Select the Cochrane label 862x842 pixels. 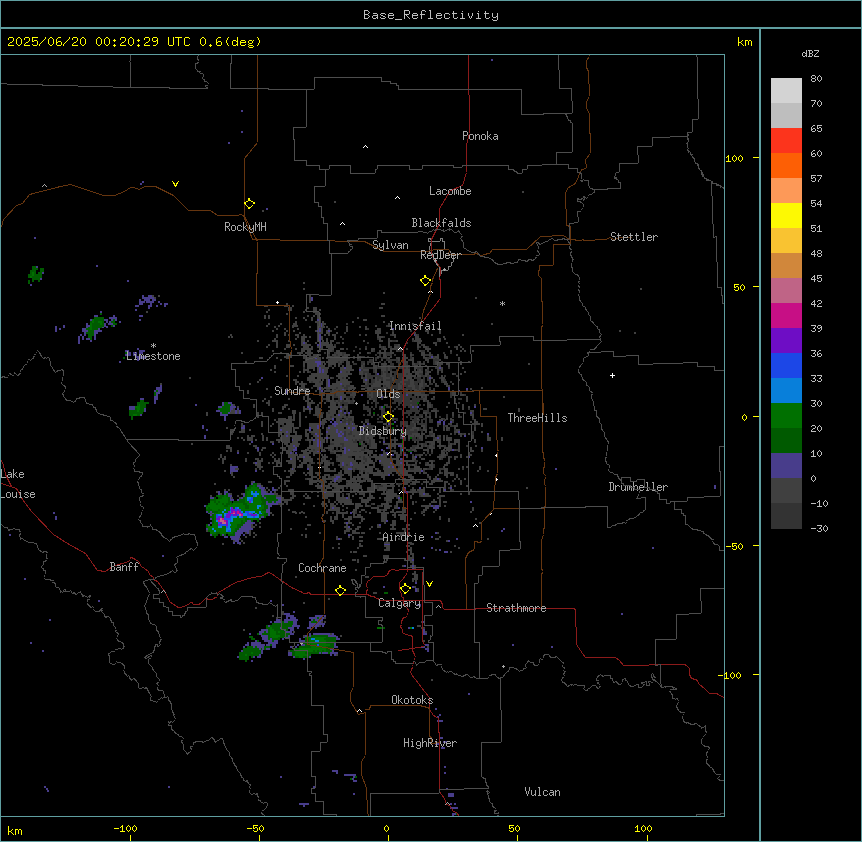click(x=322, y=568)
